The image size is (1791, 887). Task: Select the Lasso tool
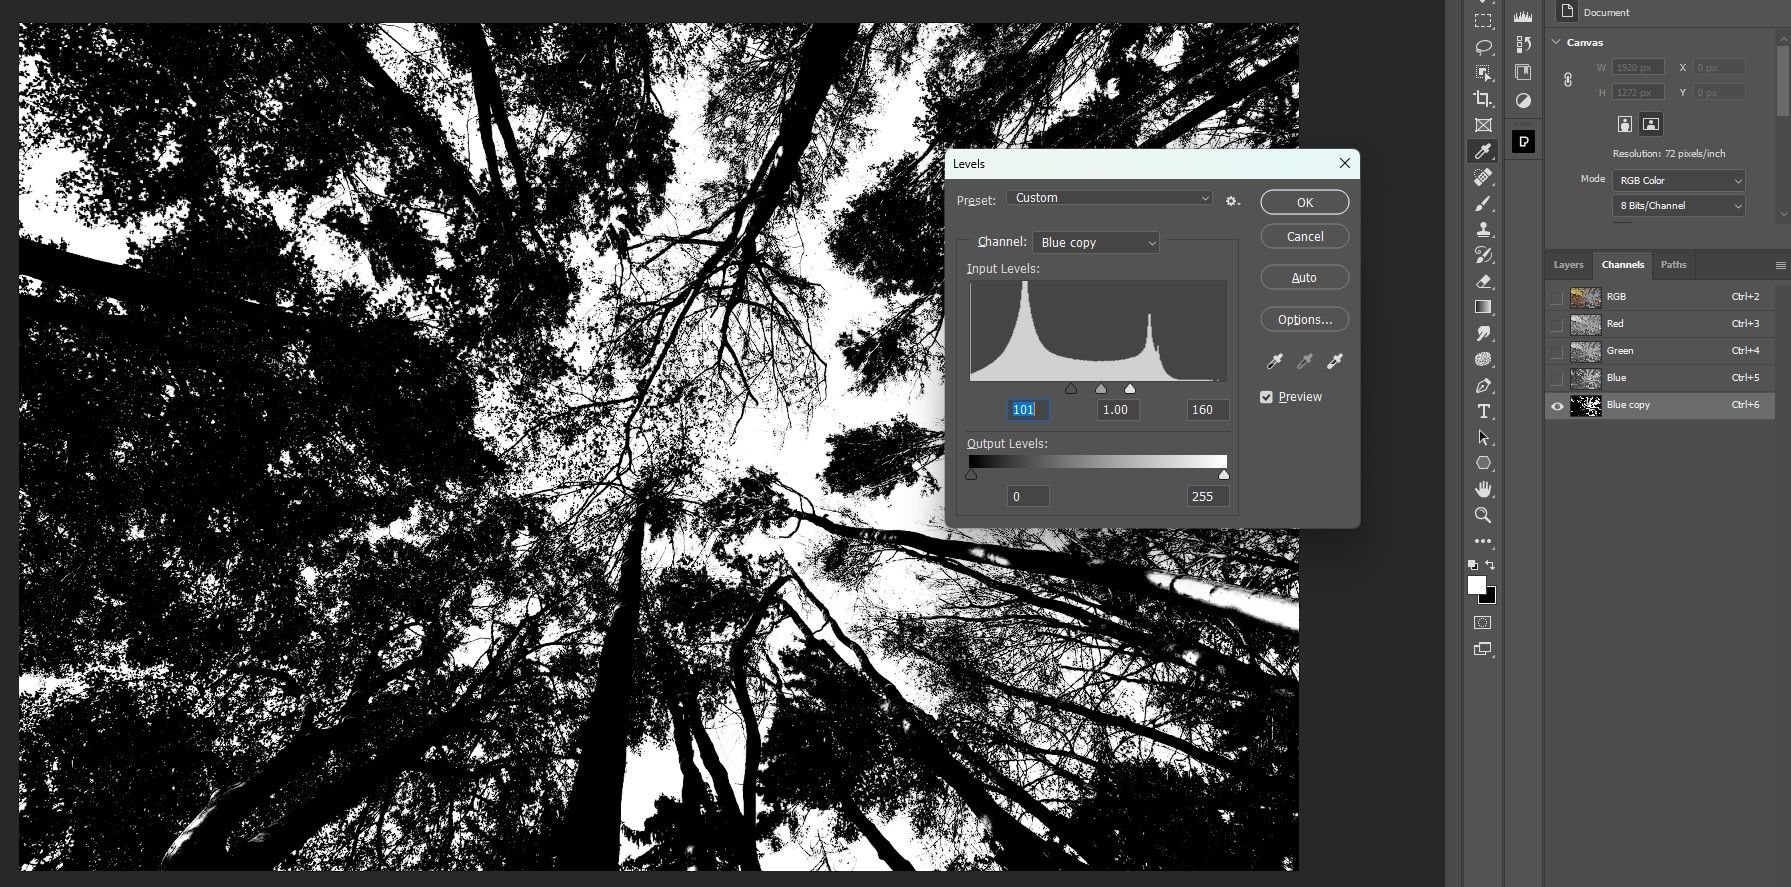click(1483, 47)
